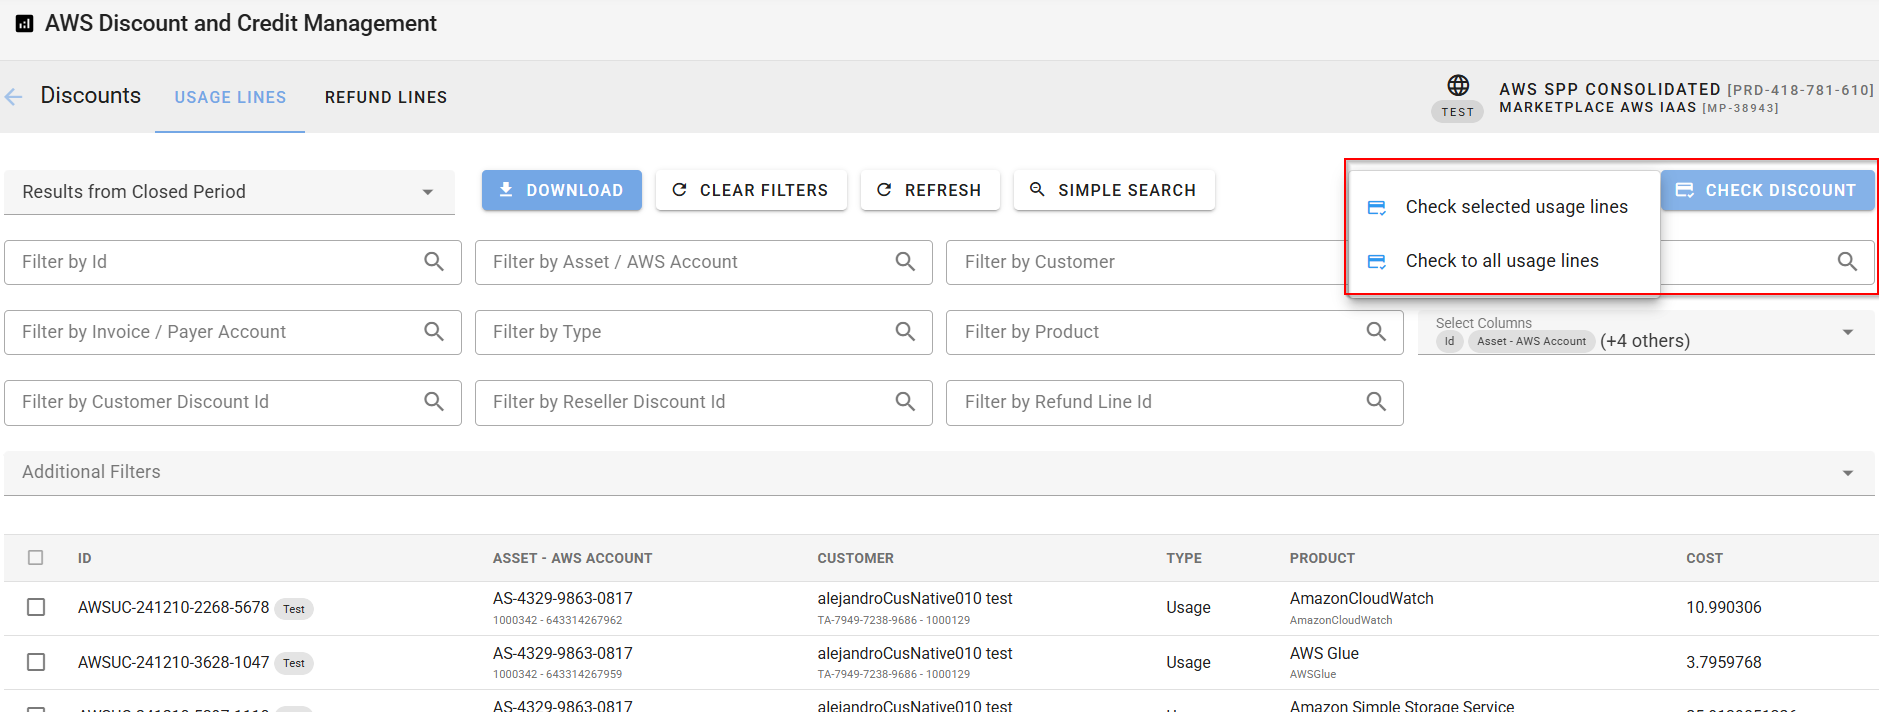Go back using the left arrow icon
This screenshot has height=712, width=1879.
click(x=14, y=97)
